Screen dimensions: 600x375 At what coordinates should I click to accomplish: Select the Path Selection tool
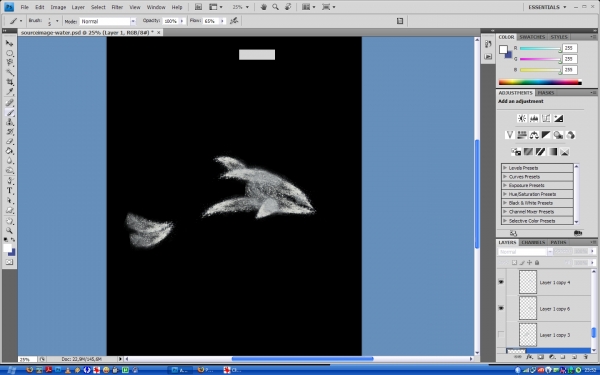pyautogui.click(x=10, y=201)
